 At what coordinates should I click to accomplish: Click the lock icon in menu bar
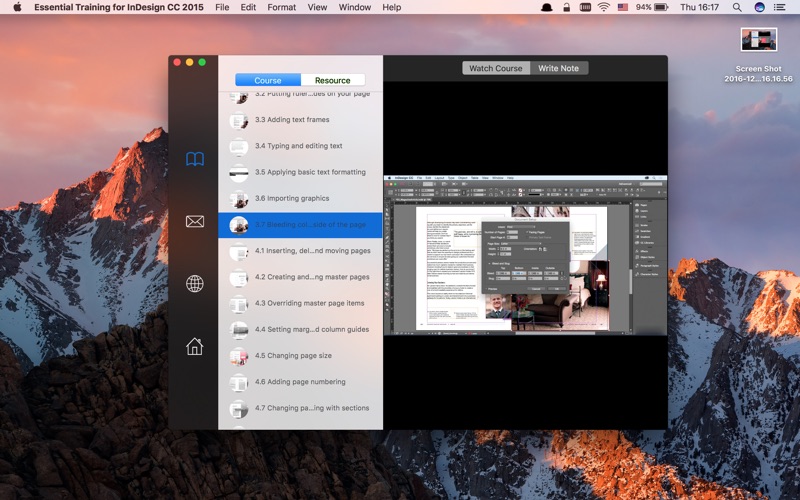pos(566,7)
